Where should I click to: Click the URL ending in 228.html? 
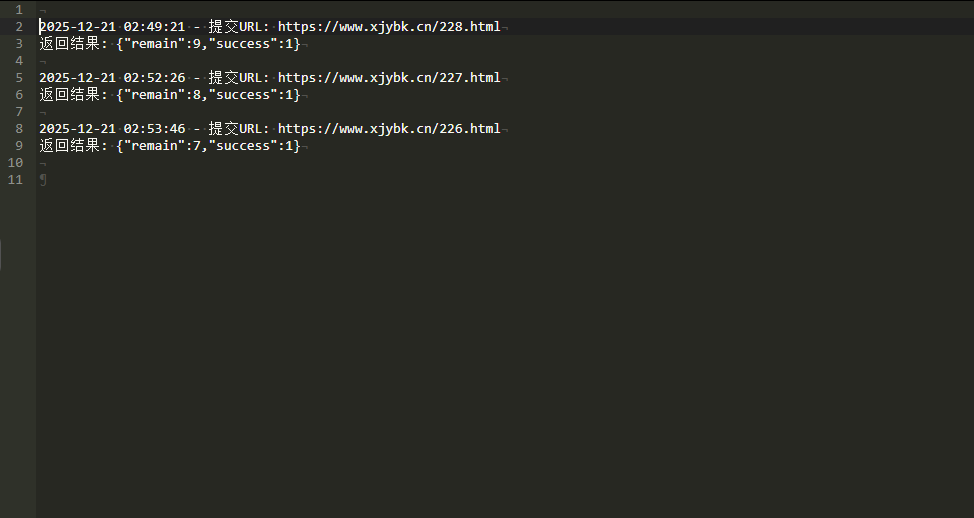click(x=389, y=27)
